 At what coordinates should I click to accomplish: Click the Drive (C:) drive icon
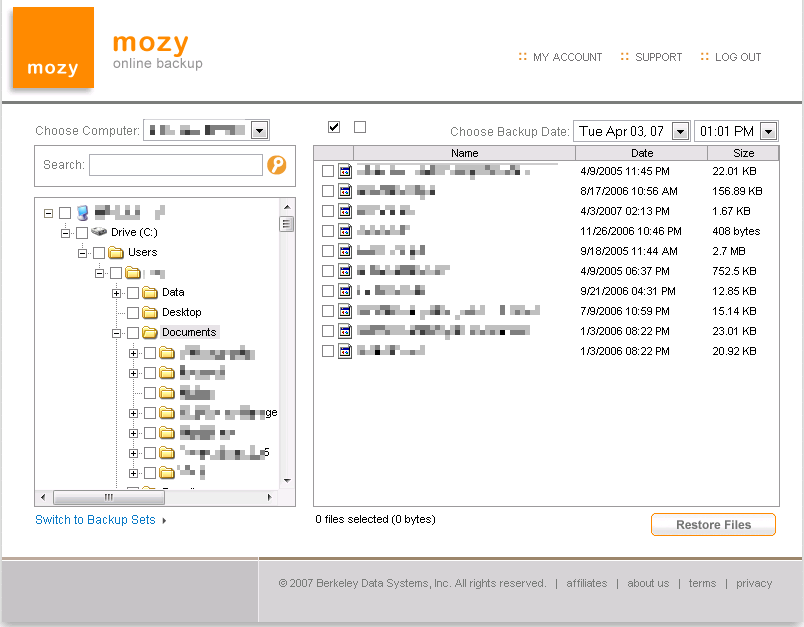pos(99,232)
